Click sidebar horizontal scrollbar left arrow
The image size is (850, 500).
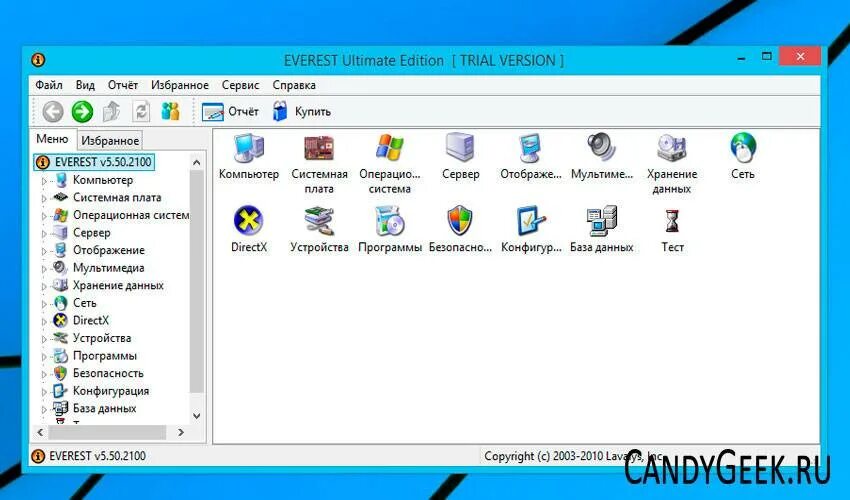40,432
